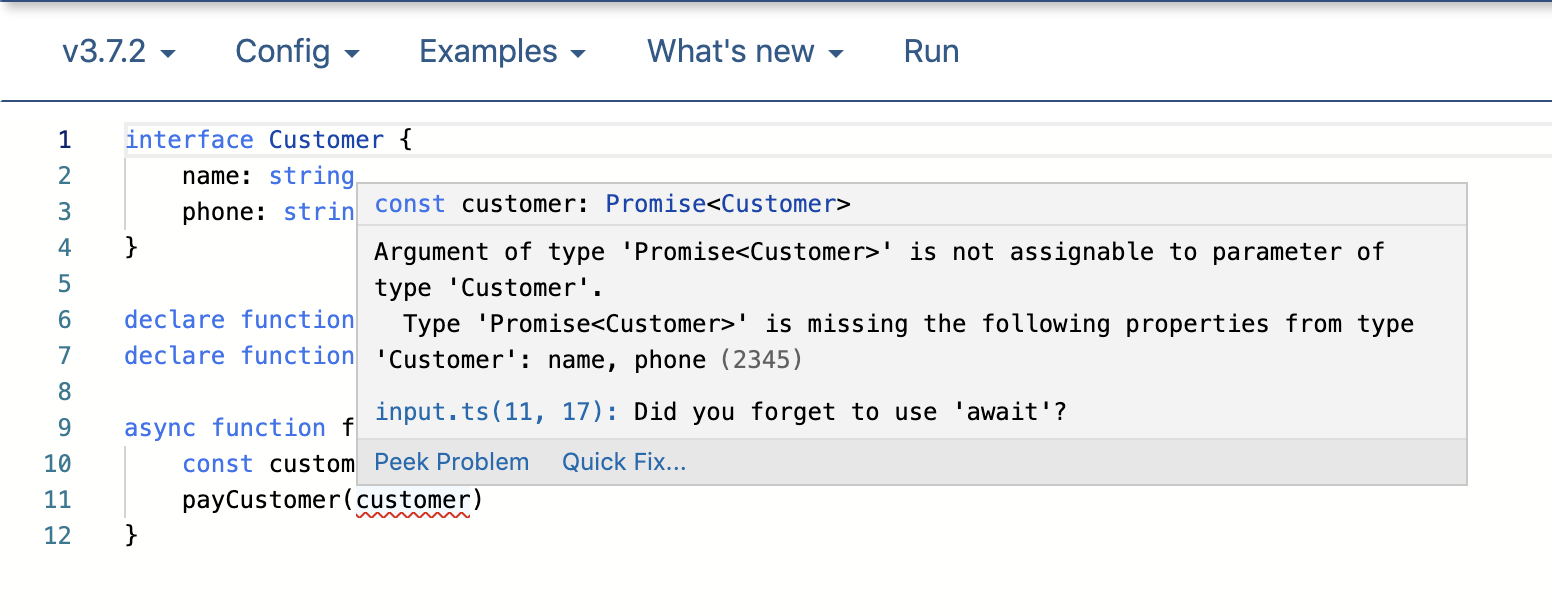Click Peek Problem in the hover popup
Screen dimensions: 1552x616
[451, 462]
